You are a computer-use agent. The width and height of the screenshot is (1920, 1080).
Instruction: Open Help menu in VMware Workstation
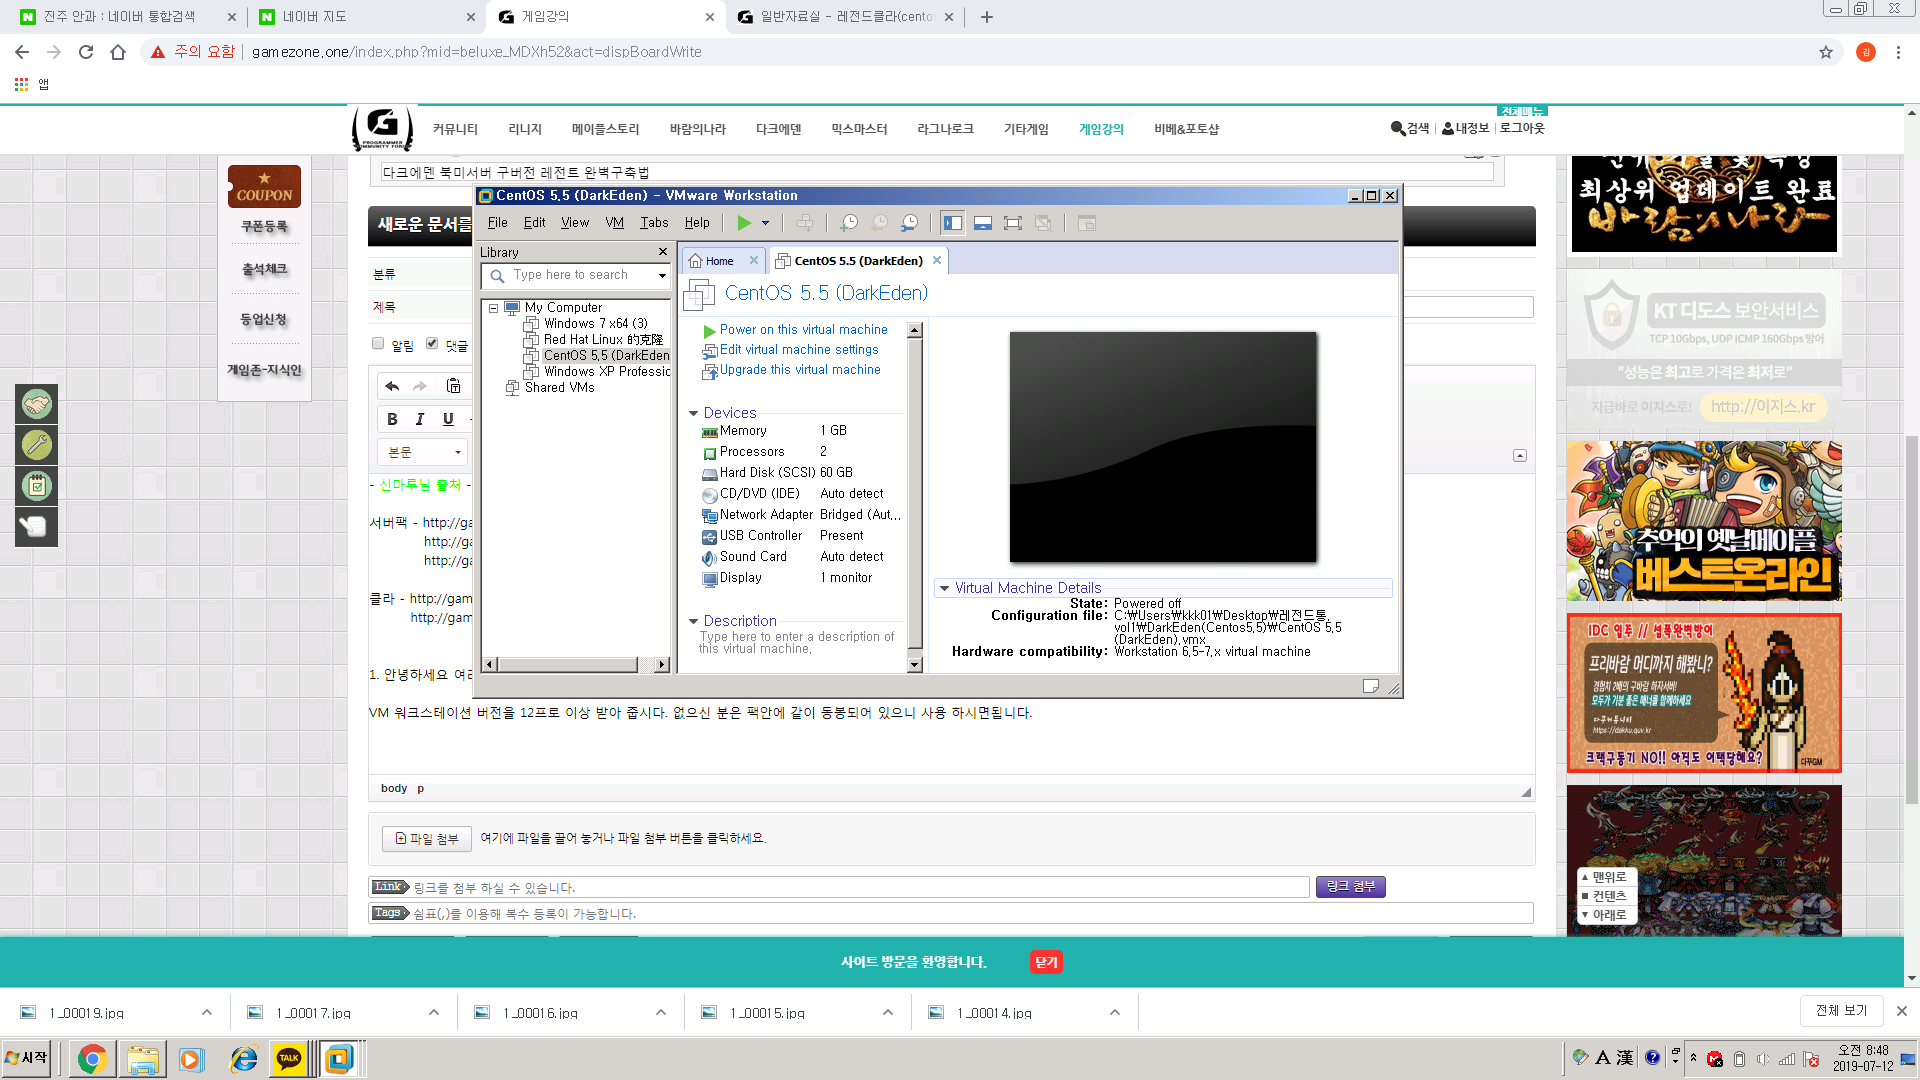tap(697, 223)
